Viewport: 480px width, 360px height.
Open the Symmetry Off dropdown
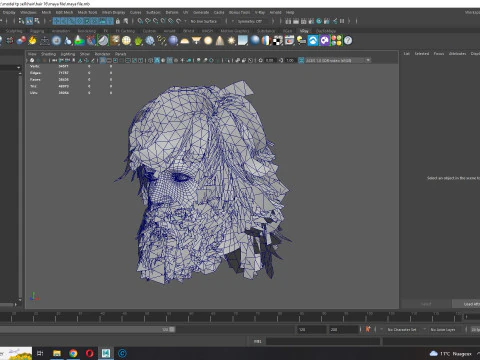[x=250, y=21]
